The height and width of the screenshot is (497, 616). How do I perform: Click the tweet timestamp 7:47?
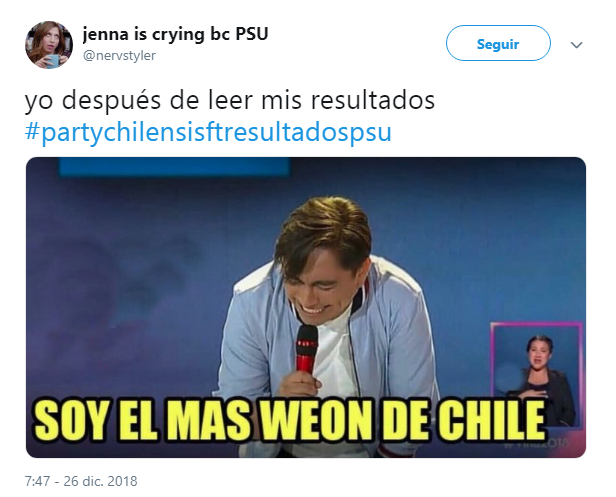tap(37, 481)
